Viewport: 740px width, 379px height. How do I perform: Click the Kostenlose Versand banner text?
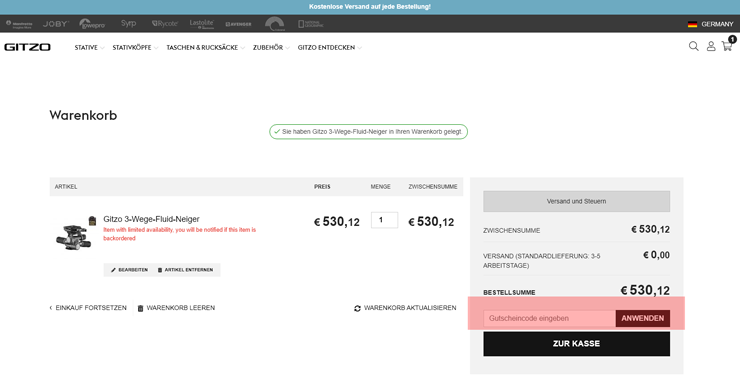tap(370, 7)
